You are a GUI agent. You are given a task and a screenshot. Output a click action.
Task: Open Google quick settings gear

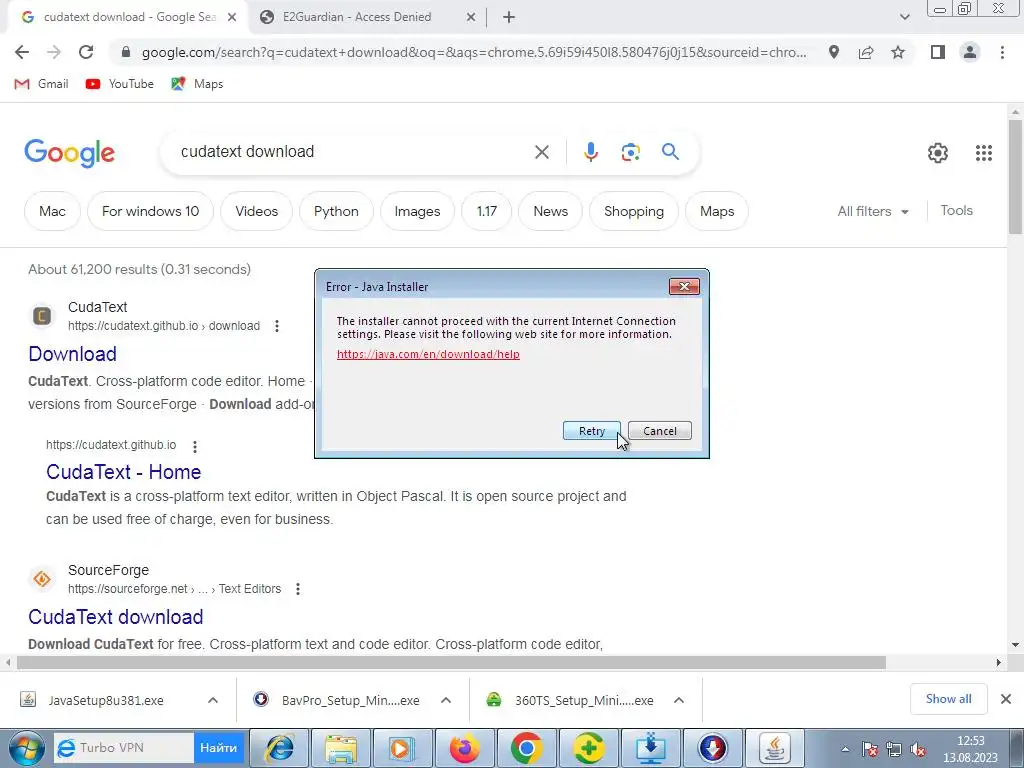click(x=938, y=153)
